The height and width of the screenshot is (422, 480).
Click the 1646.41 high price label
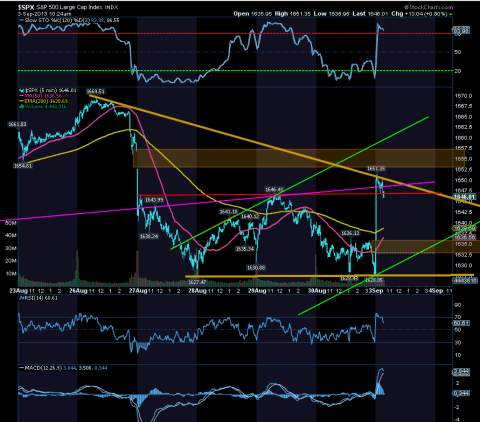coord(274,190)
